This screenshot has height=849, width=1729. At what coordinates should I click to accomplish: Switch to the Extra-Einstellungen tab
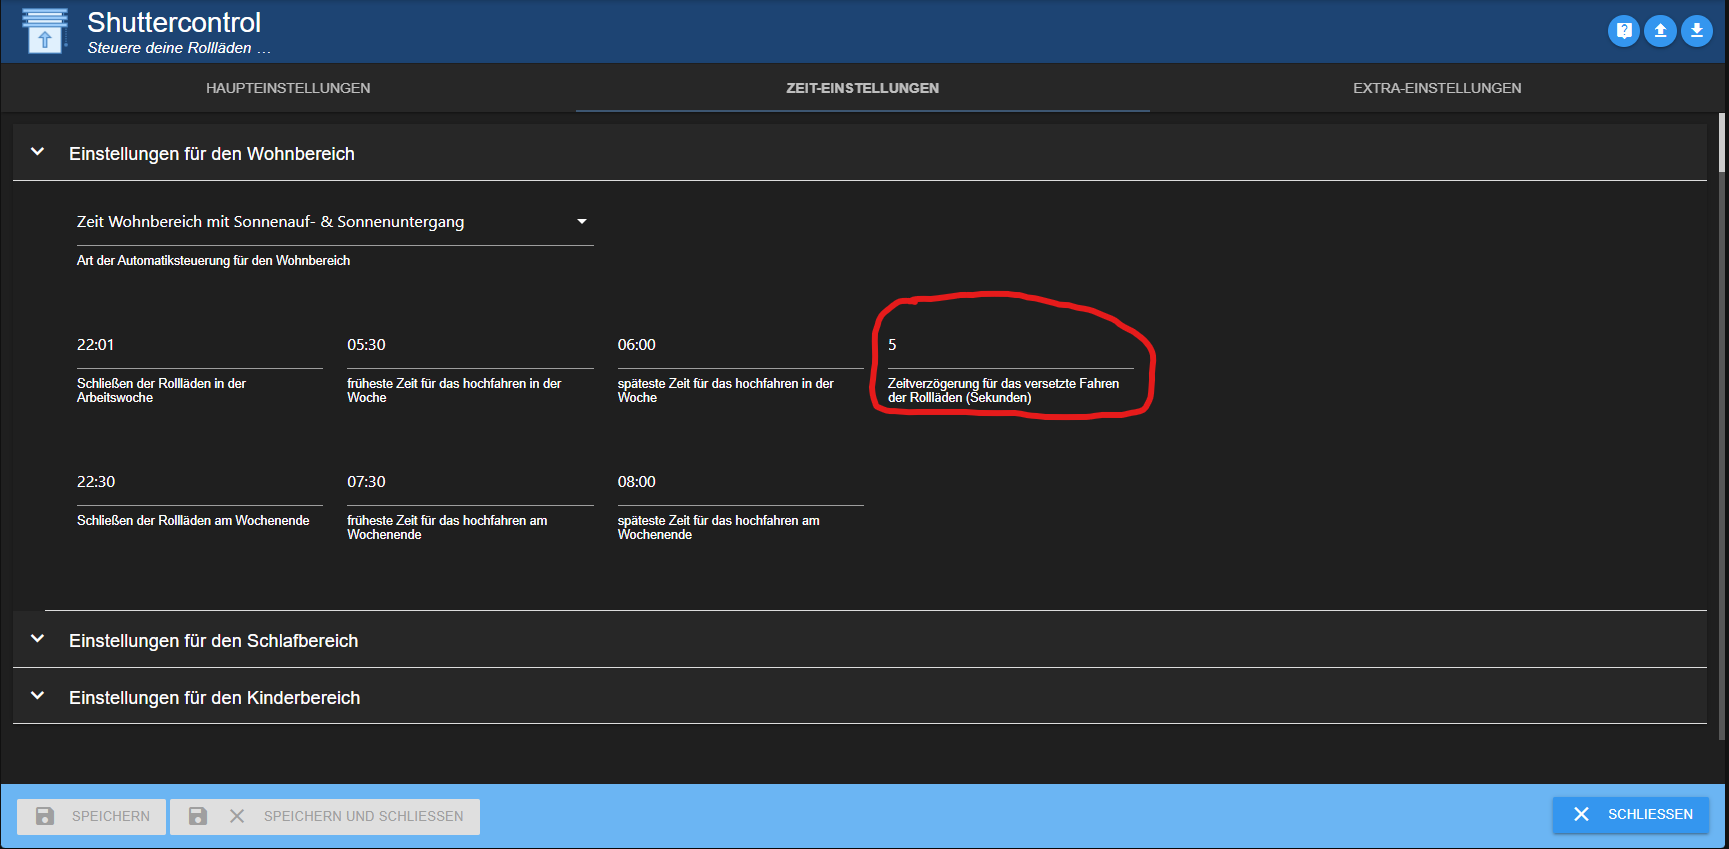pyautogui.click(x=1437, y=88)
